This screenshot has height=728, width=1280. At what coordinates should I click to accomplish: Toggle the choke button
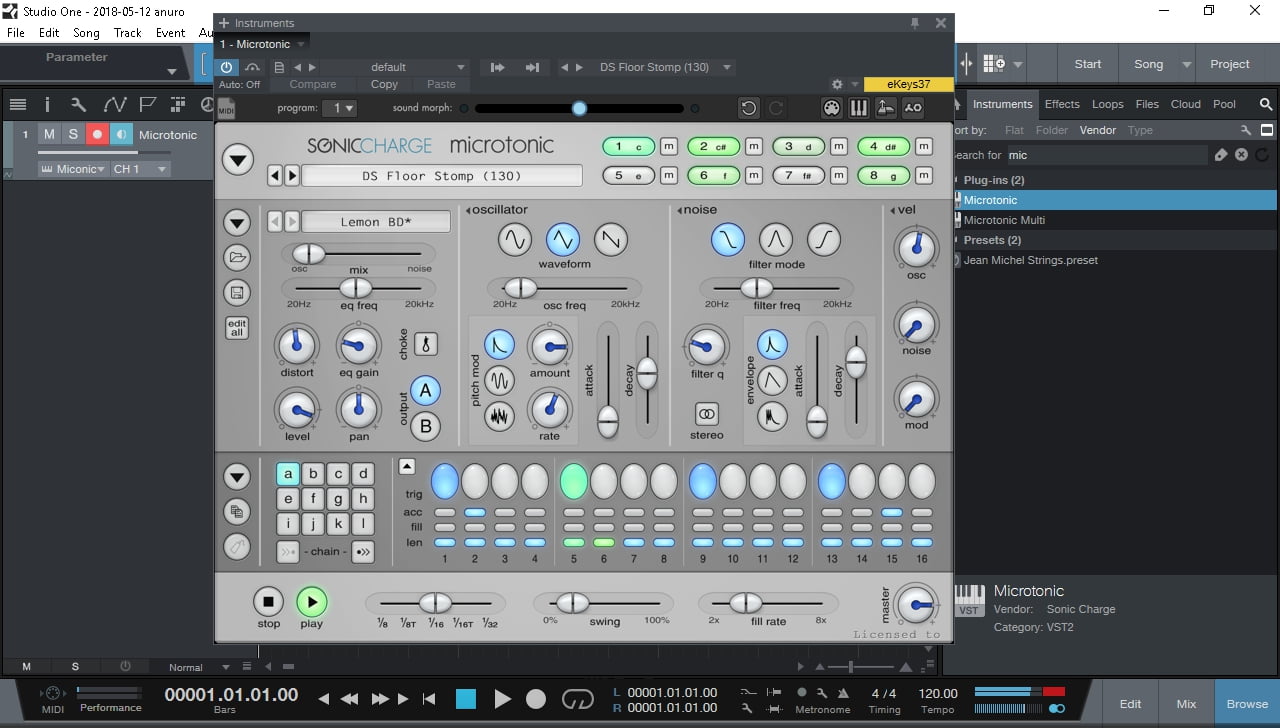[425, 344]
